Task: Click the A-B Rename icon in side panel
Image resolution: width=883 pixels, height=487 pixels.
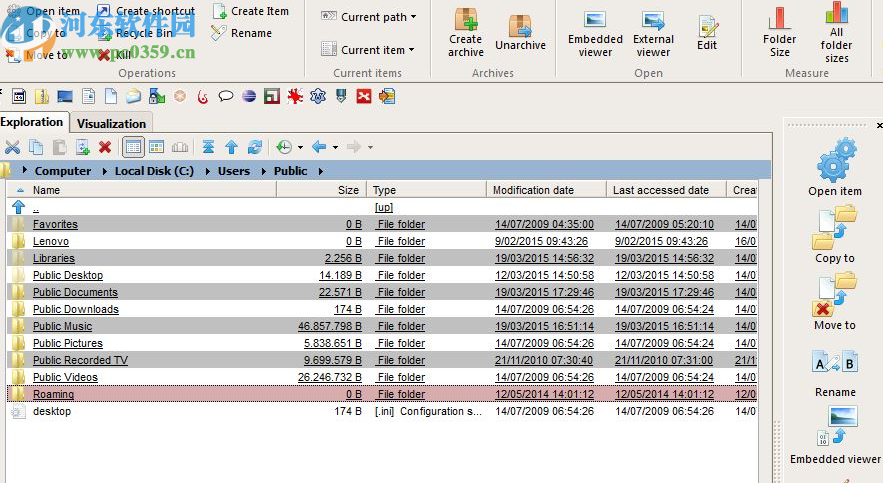Action: click(x=835, y=363)
